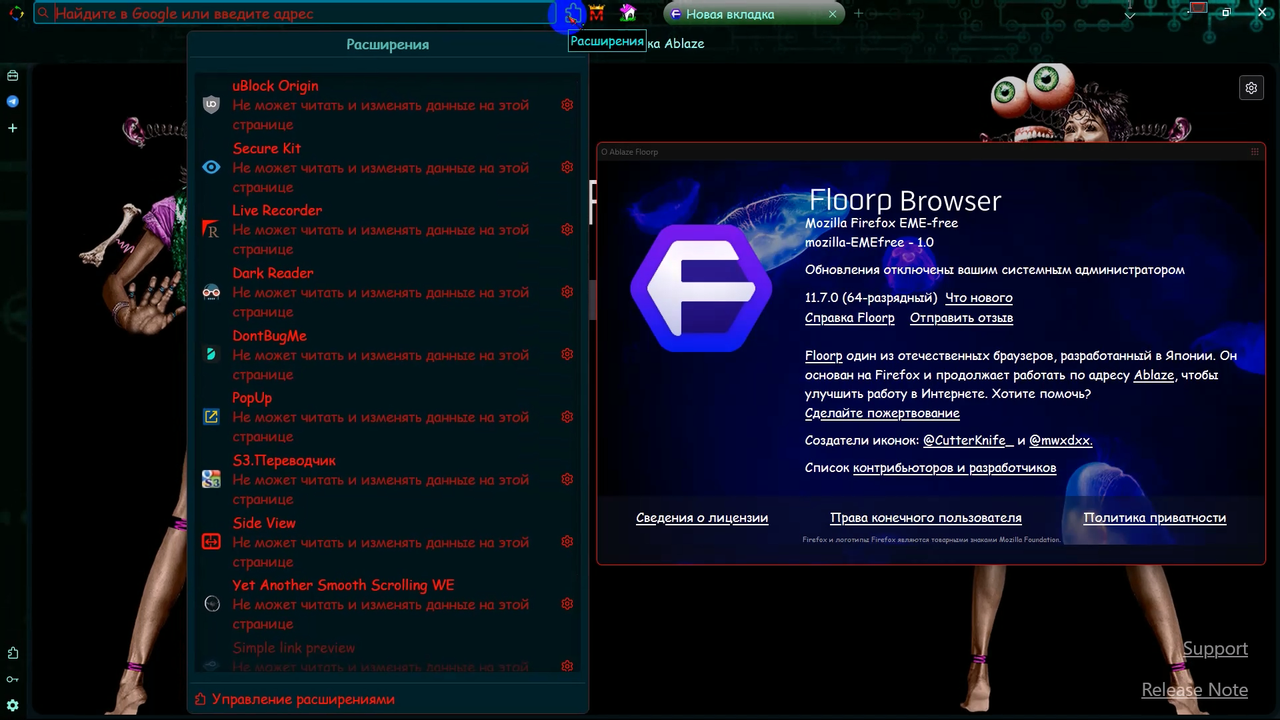Screen dimensions: 1280x720
Task: Open @CutterKnife_ creator link
Action: 967,440
